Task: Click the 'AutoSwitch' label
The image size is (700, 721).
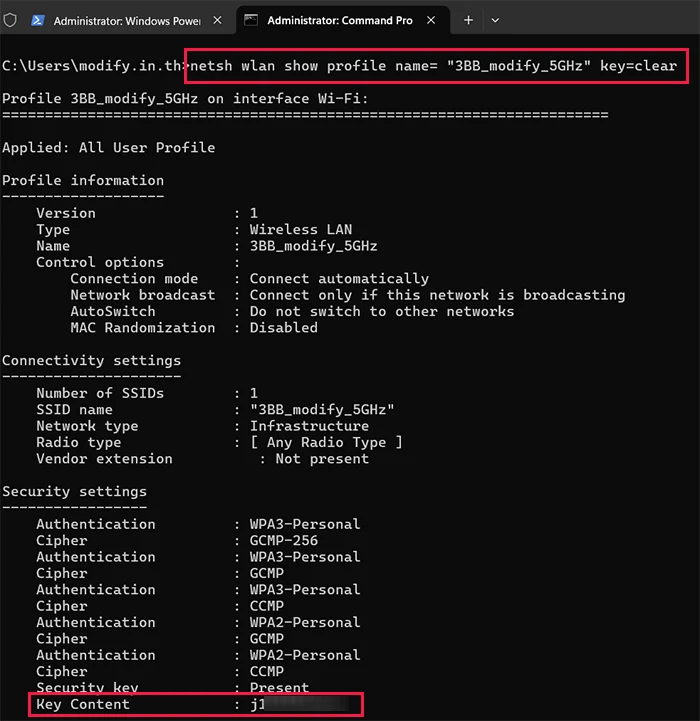Action: point(113,311)
